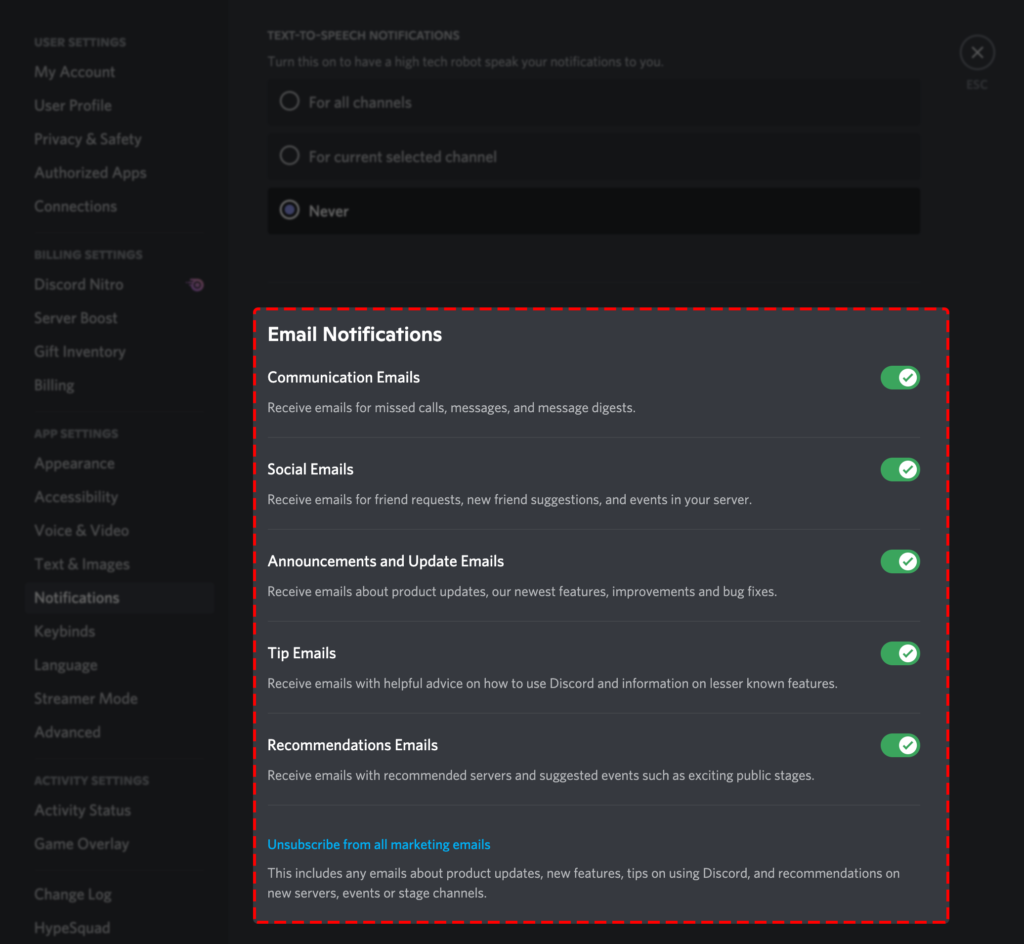Go to Privacy & Safety
Viewport: 1024px width, 944px height.
click(x=87, y=139)
